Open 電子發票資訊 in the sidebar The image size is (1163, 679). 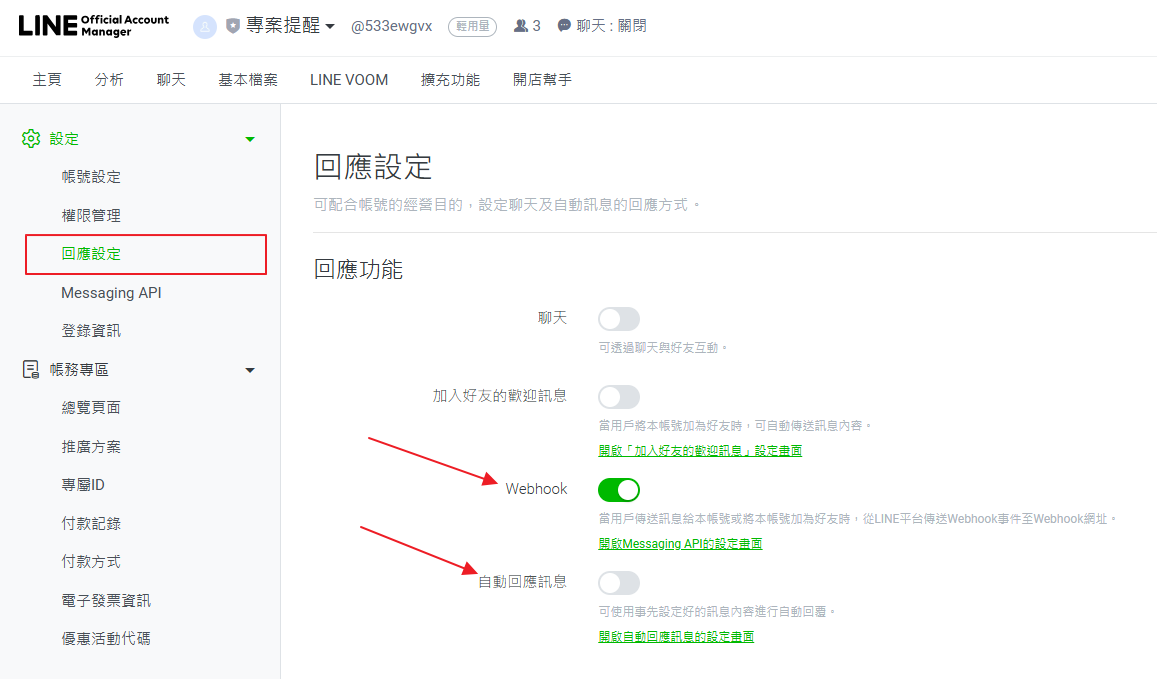coord(106,600)
